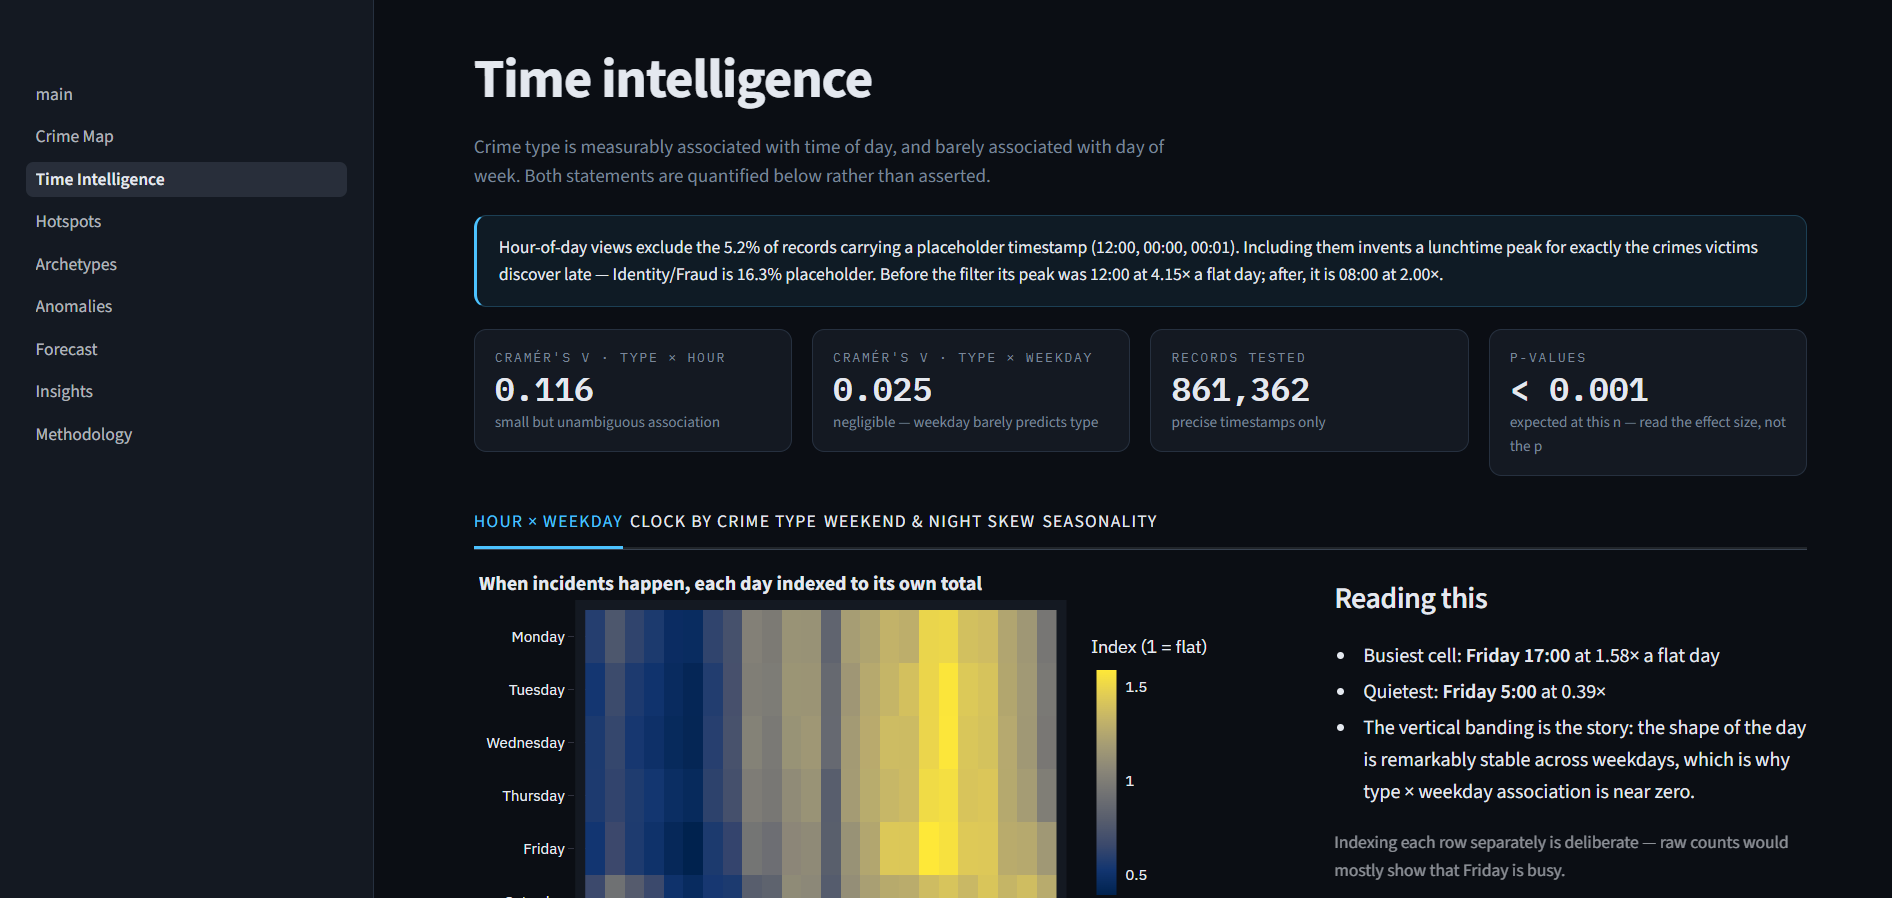Click the heatmap index color scale bar

1106,782
